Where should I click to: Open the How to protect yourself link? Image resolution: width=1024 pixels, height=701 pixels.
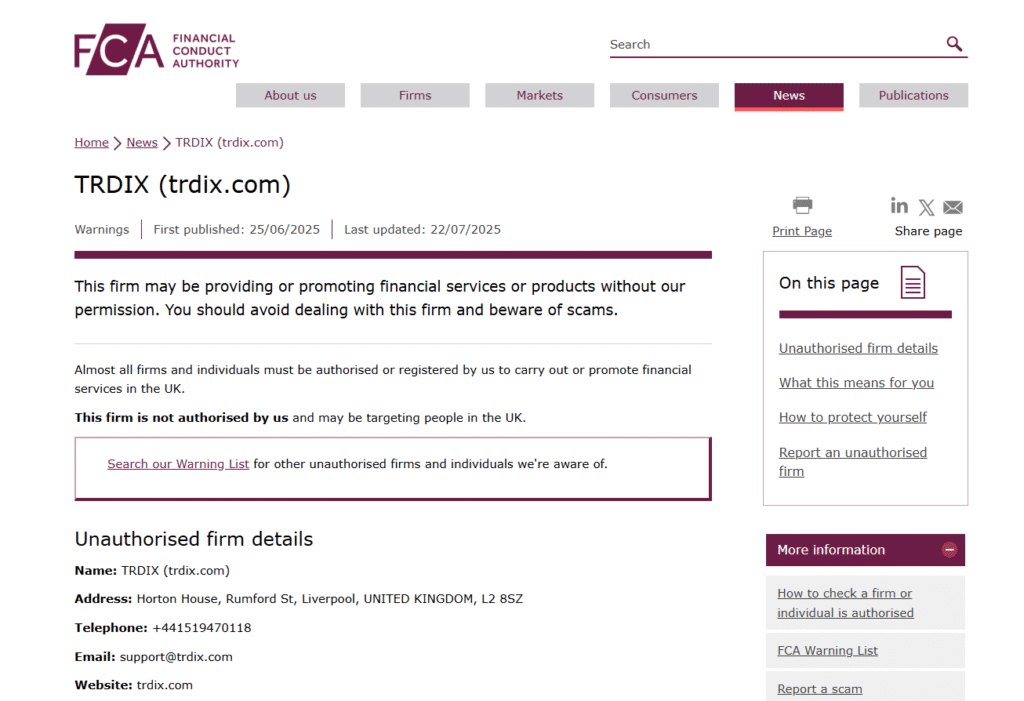(852, 418)
